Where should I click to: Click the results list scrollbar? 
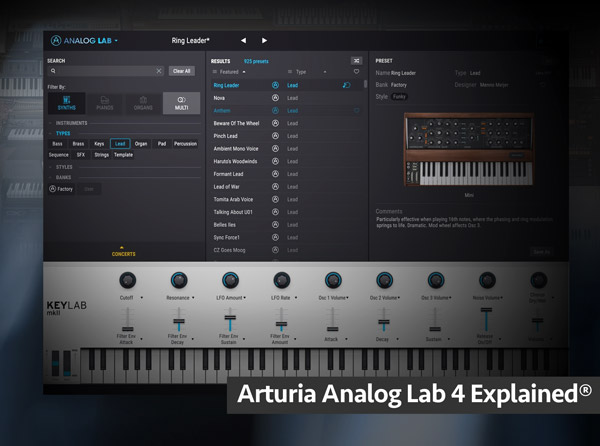[x=365, y=84]
